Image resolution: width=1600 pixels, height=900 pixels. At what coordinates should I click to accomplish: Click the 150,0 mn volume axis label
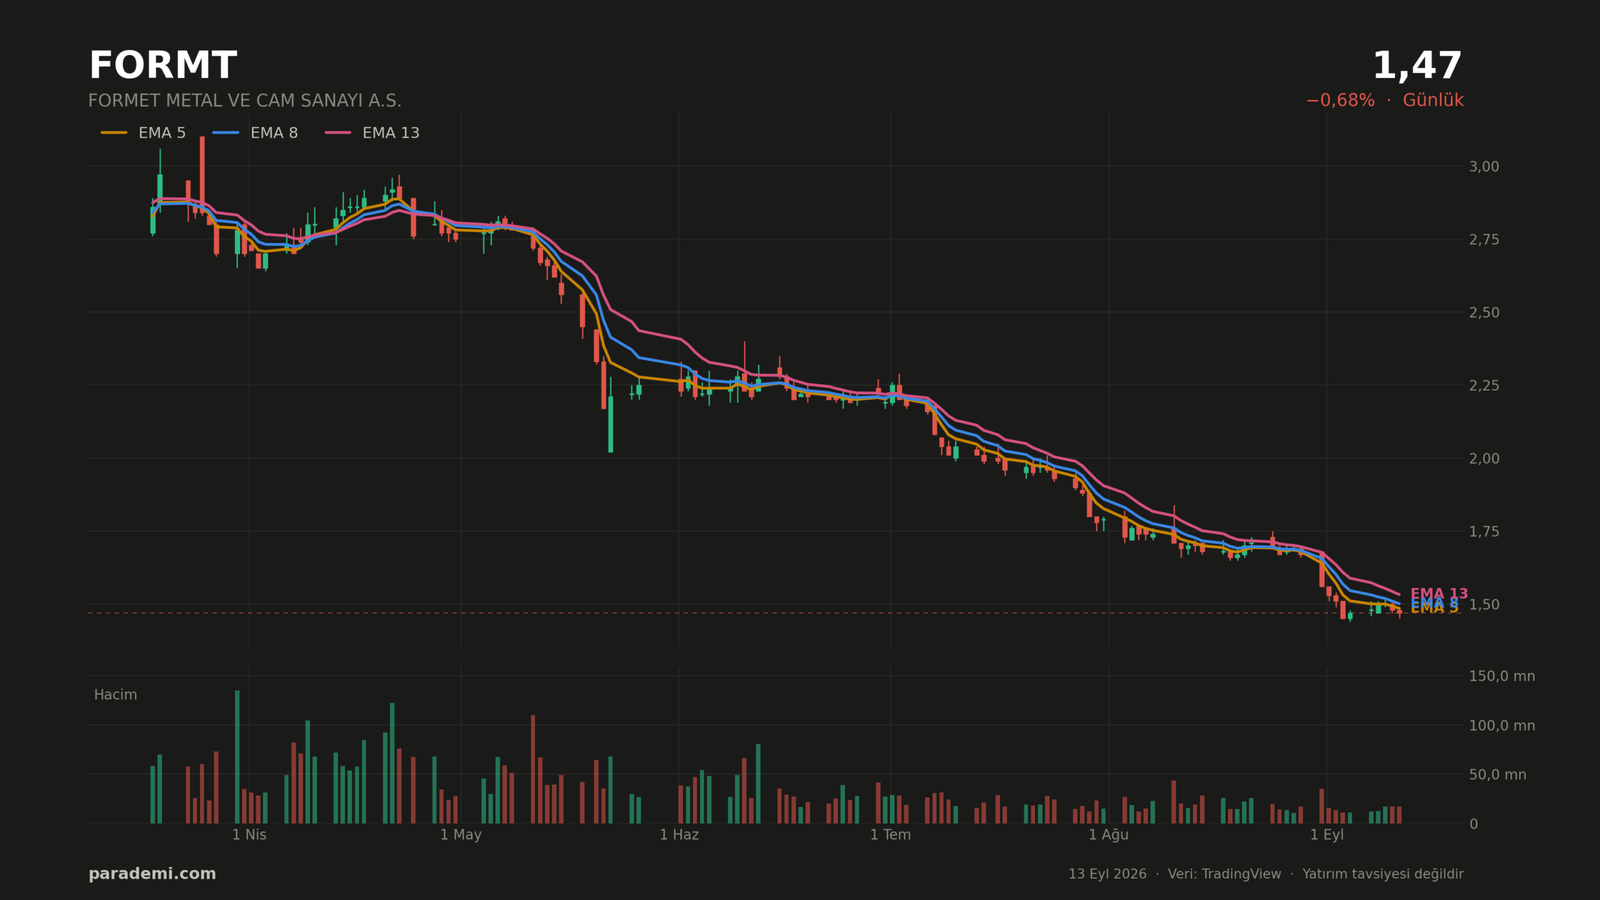[1501, 676]
